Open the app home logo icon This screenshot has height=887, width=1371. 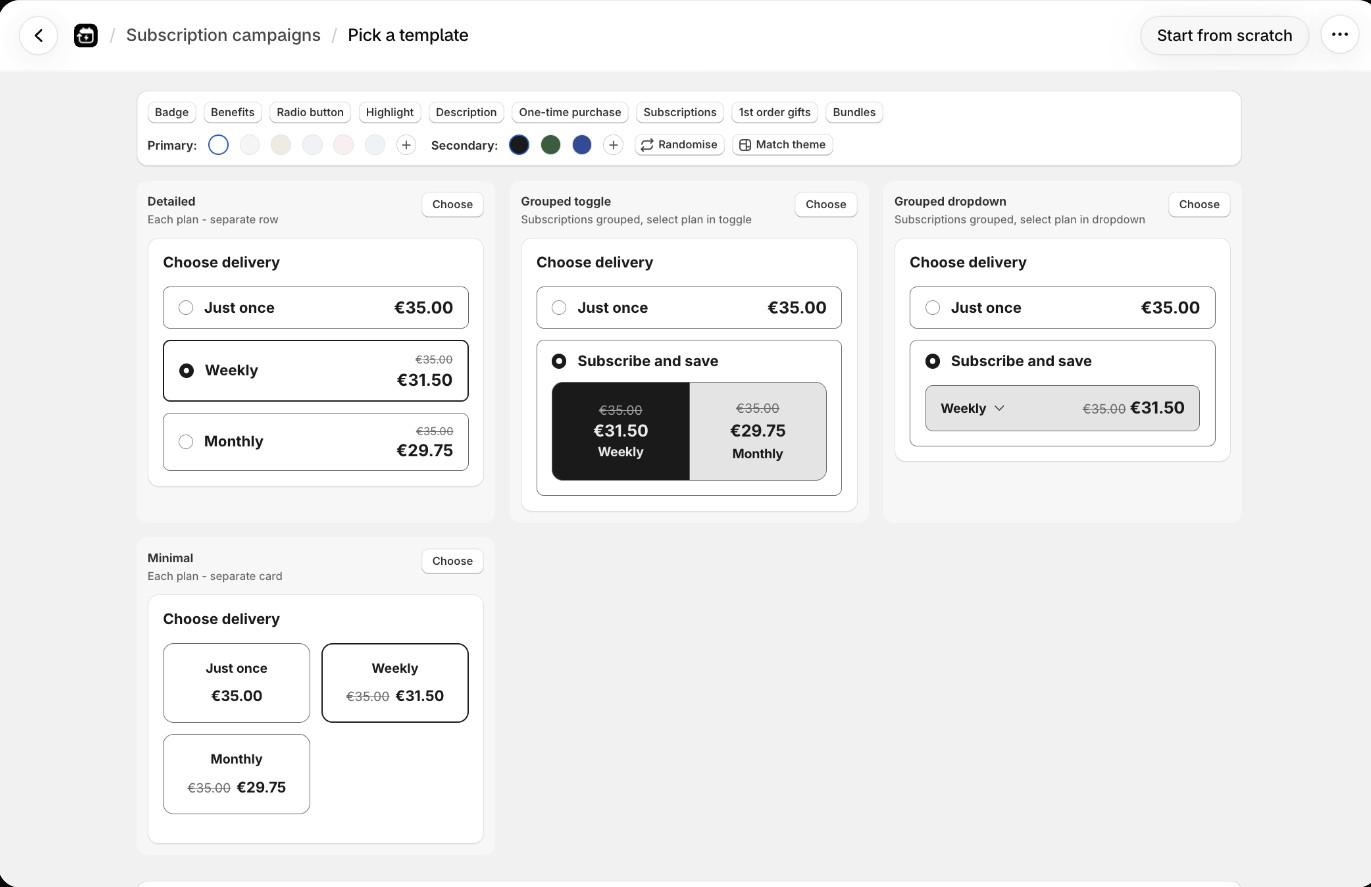tap(86, 36)
